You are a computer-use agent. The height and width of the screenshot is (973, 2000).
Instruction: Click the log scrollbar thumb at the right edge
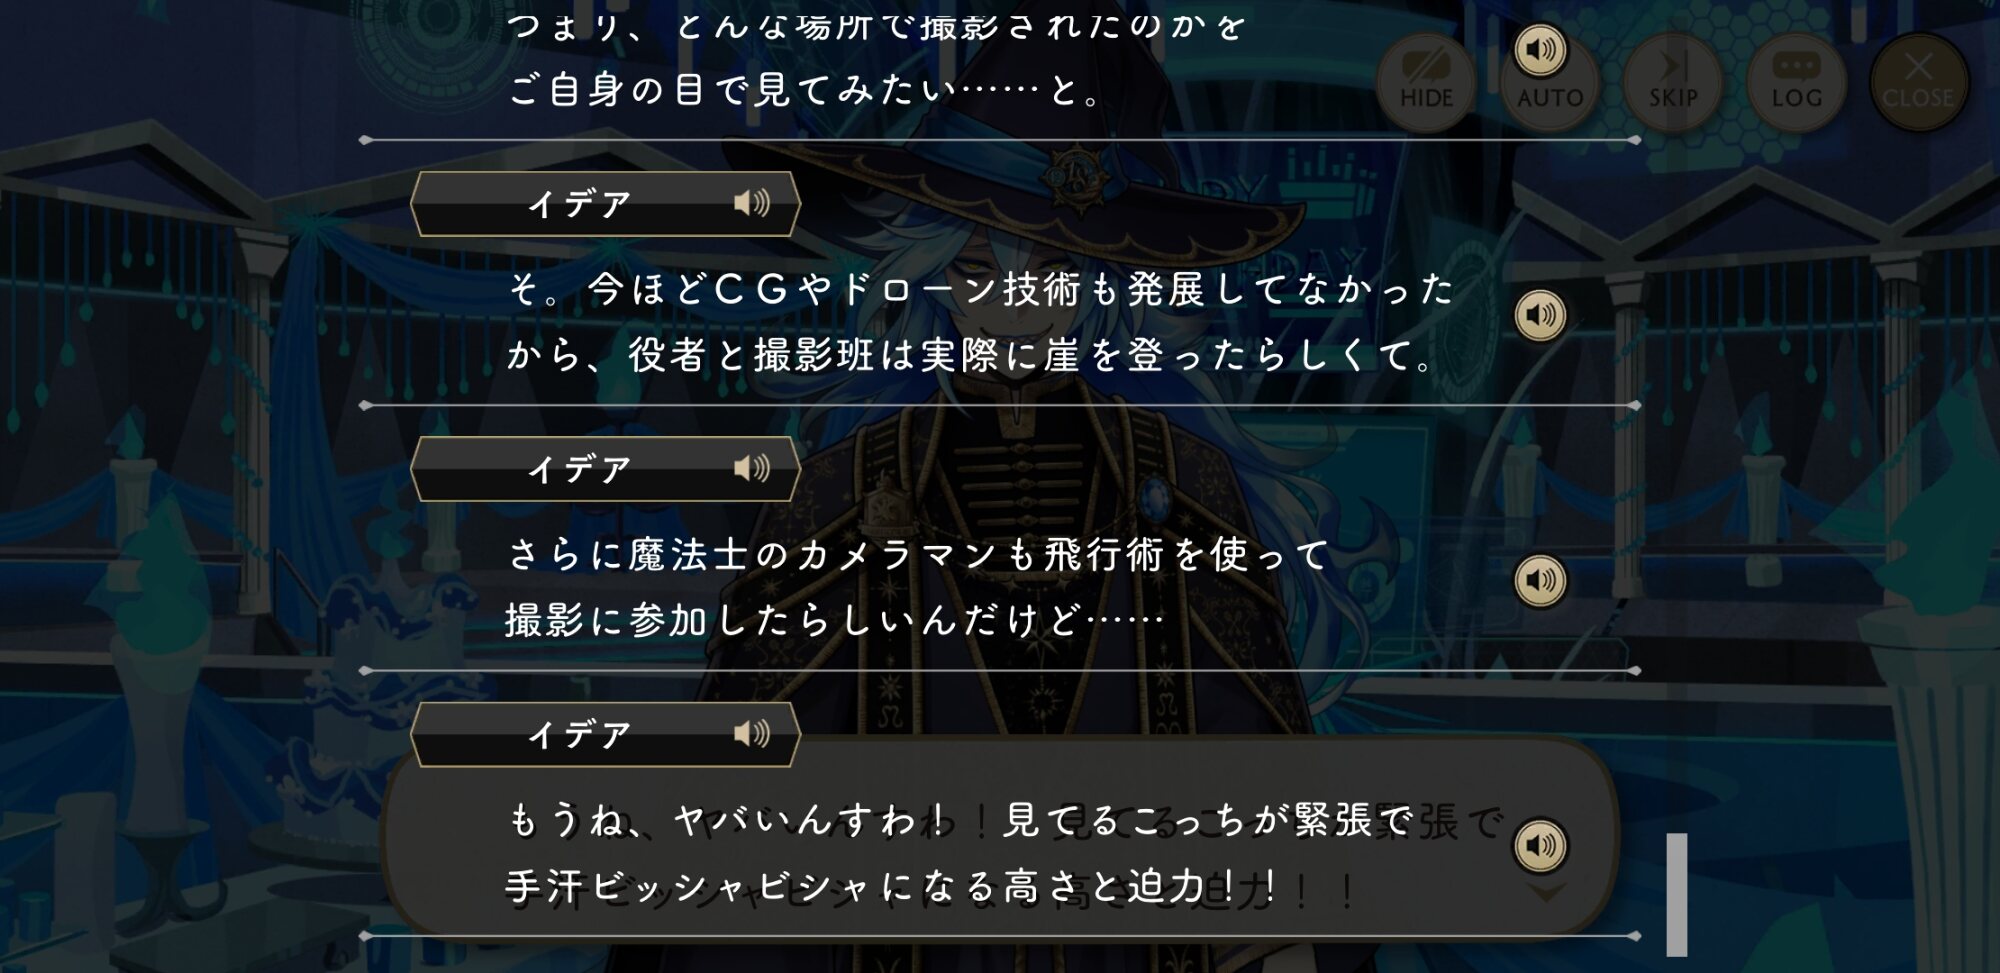pyautogui.click(x=1677, y=894)
